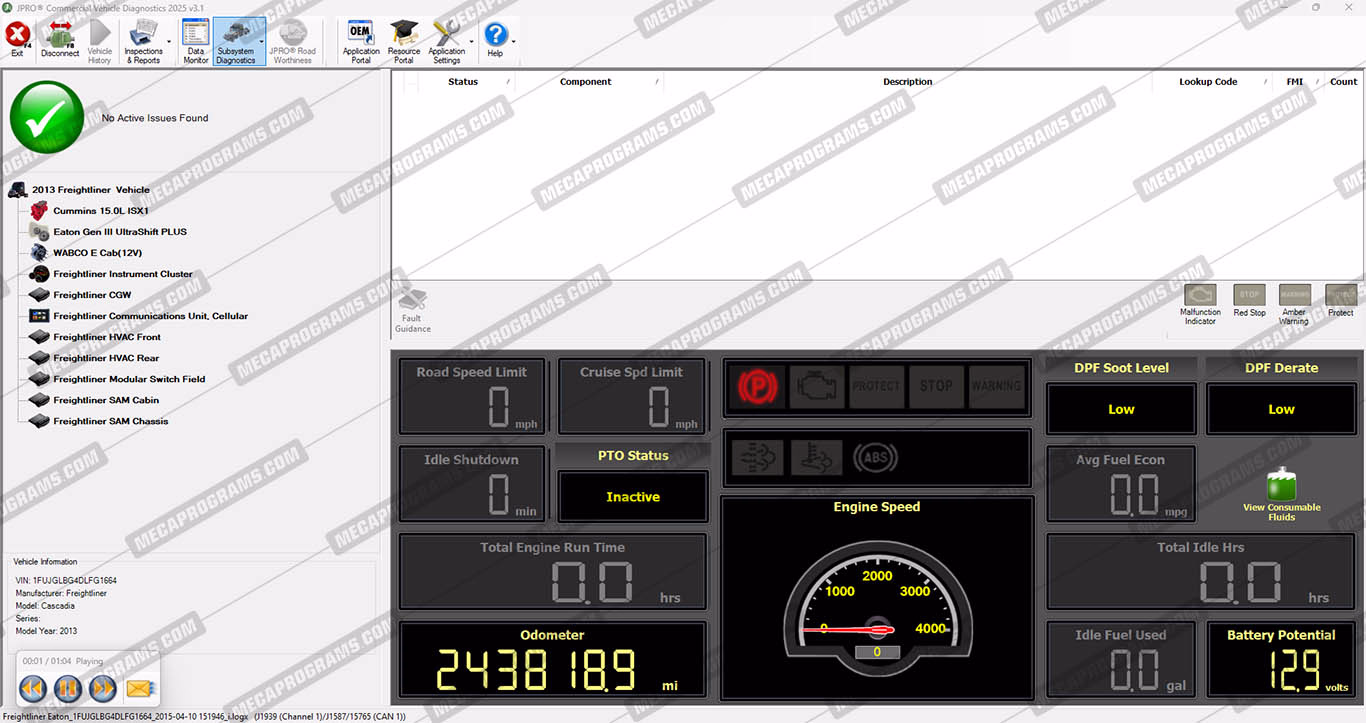Select Freightliner Instrument Cluster
The height and width of the screenshot is (723, 1366).
(x=123, y=274)
